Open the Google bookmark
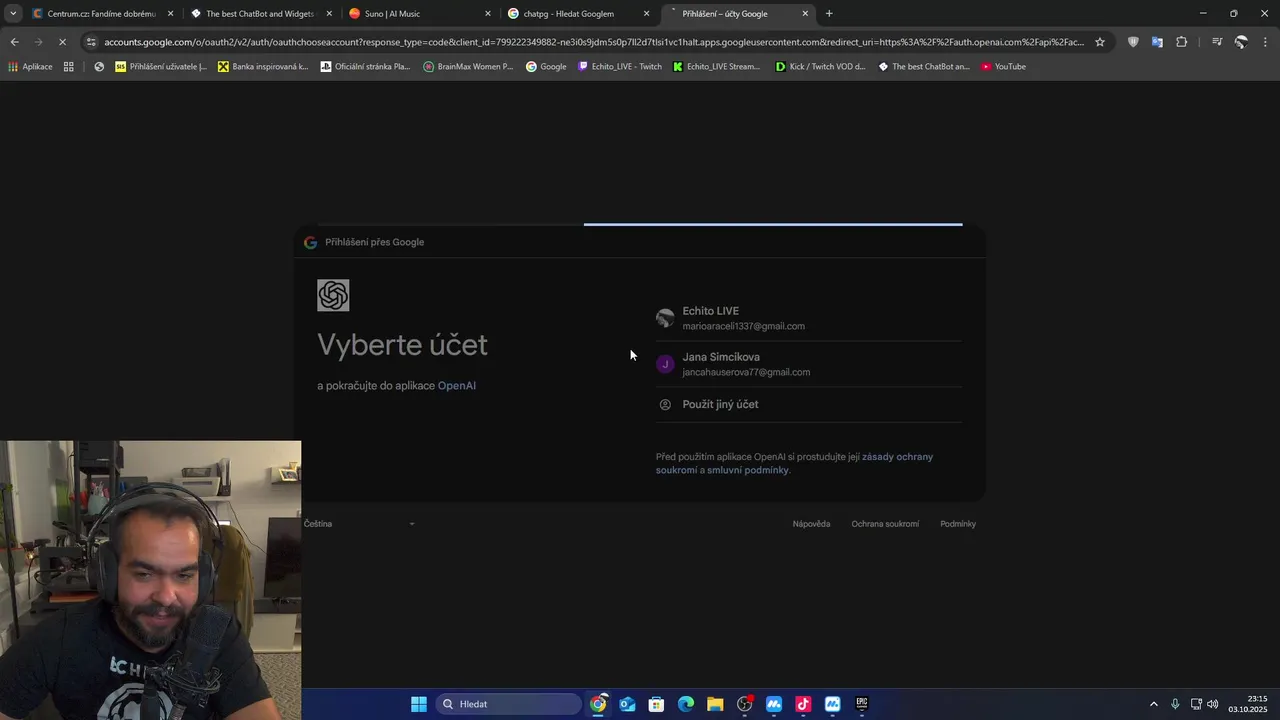Viewport: 1280px width, 720px height. (x=545, y=67)
